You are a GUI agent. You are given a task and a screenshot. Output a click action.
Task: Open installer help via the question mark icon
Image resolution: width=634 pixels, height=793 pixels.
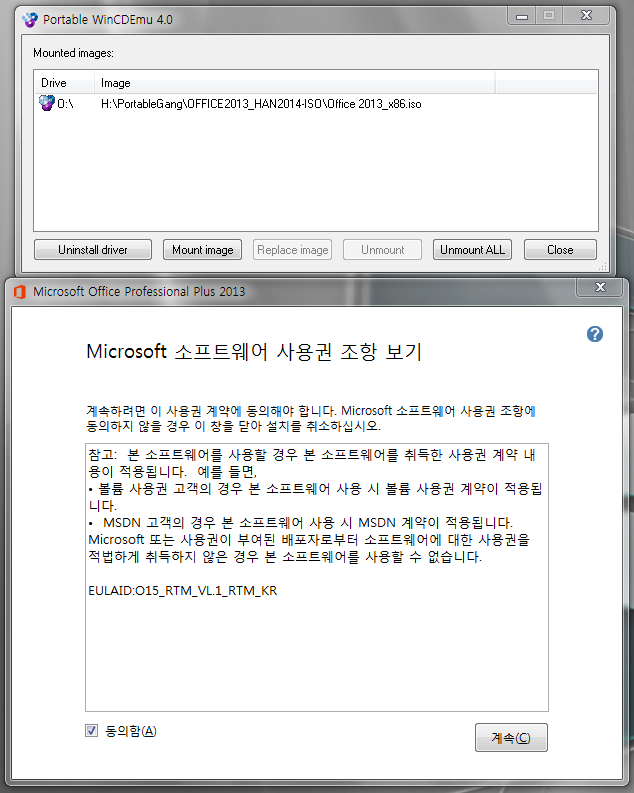[595, 334]
